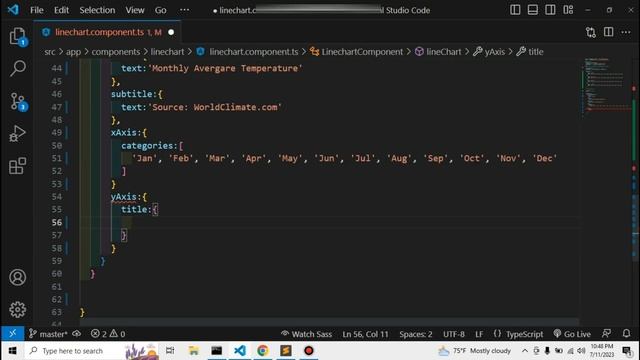
Task: Toggle the primary side bar layout icon
Action: click(x=515, y=10)
